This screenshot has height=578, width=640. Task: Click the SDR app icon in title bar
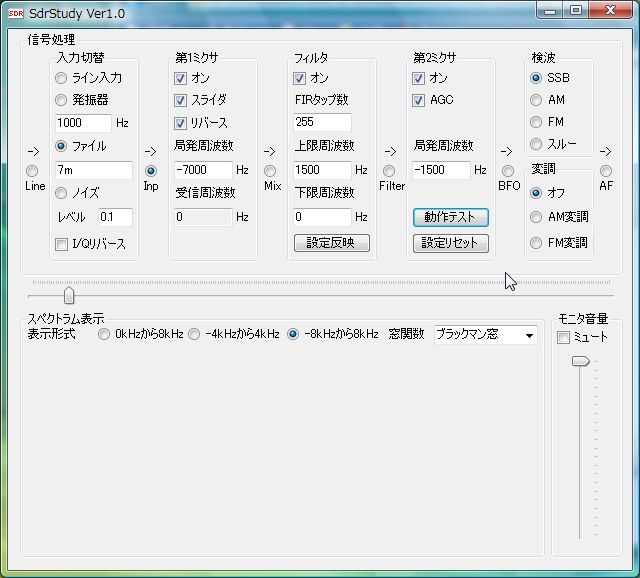coord(16,13)
